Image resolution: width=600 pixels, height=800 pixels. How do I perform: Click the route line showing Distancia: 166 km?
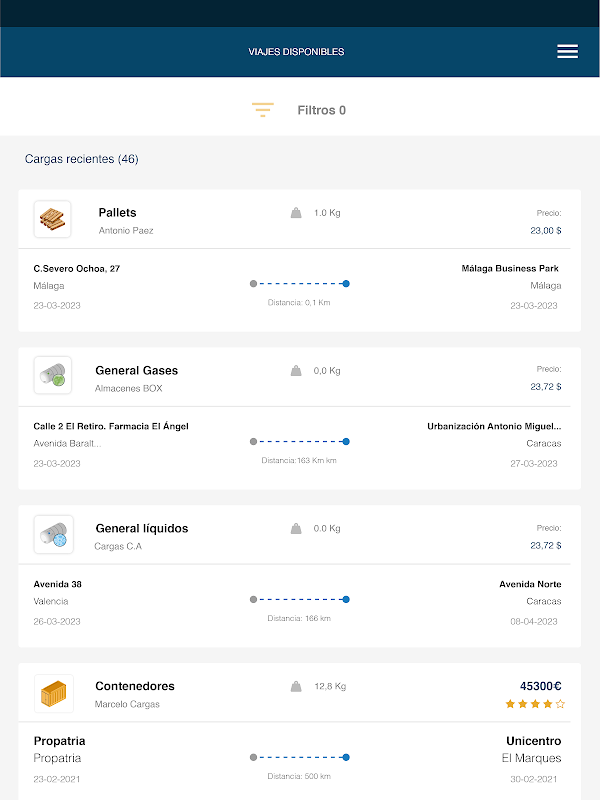(x=299, y=600)
